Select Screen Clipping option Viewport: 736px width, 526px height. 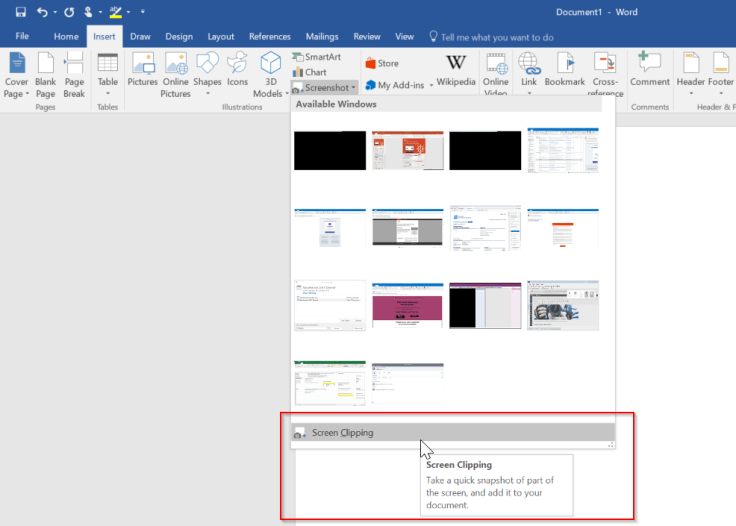[x=342, y=433]
